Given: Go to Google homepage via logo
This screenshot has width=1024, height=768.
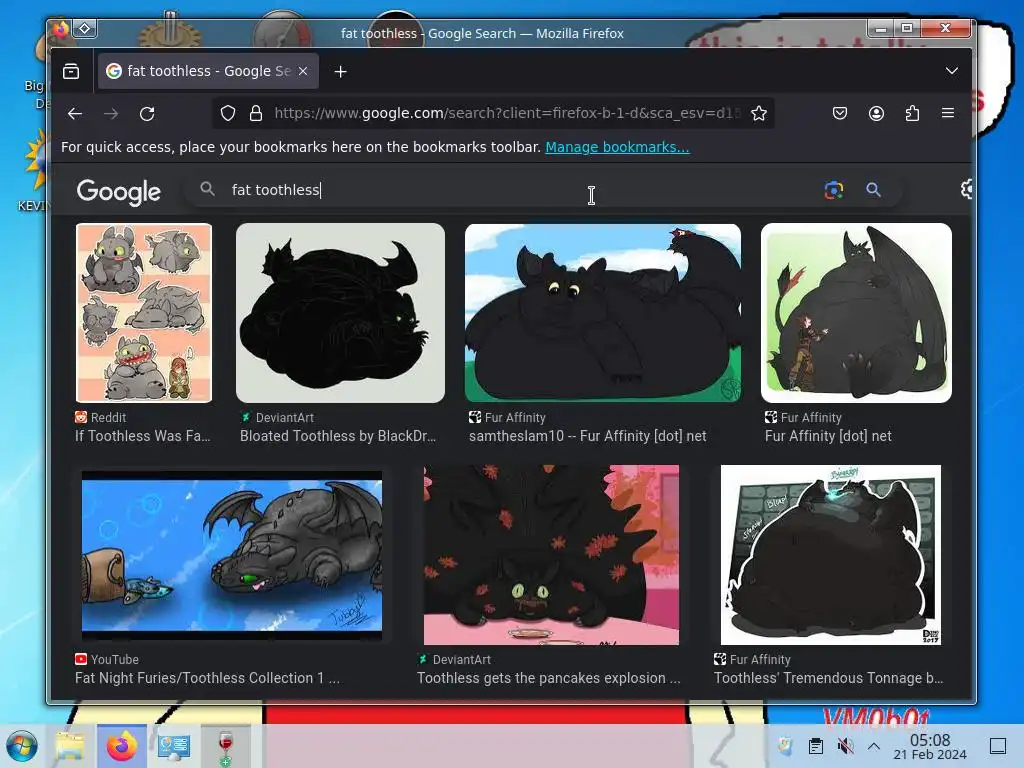Looking at the screenshot, I should point(119,191).
